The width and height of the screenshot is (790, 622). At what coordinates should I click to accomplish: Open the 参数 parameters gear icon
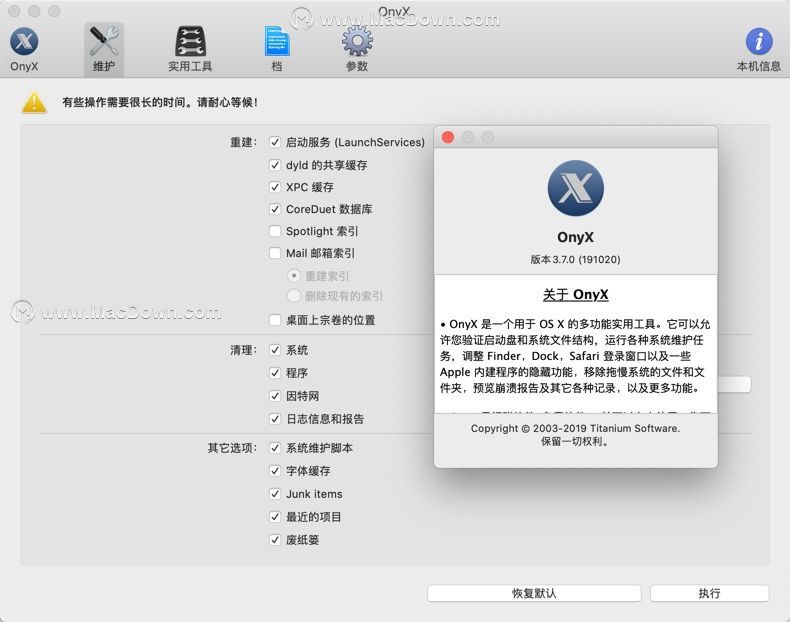tap(357, 49)
